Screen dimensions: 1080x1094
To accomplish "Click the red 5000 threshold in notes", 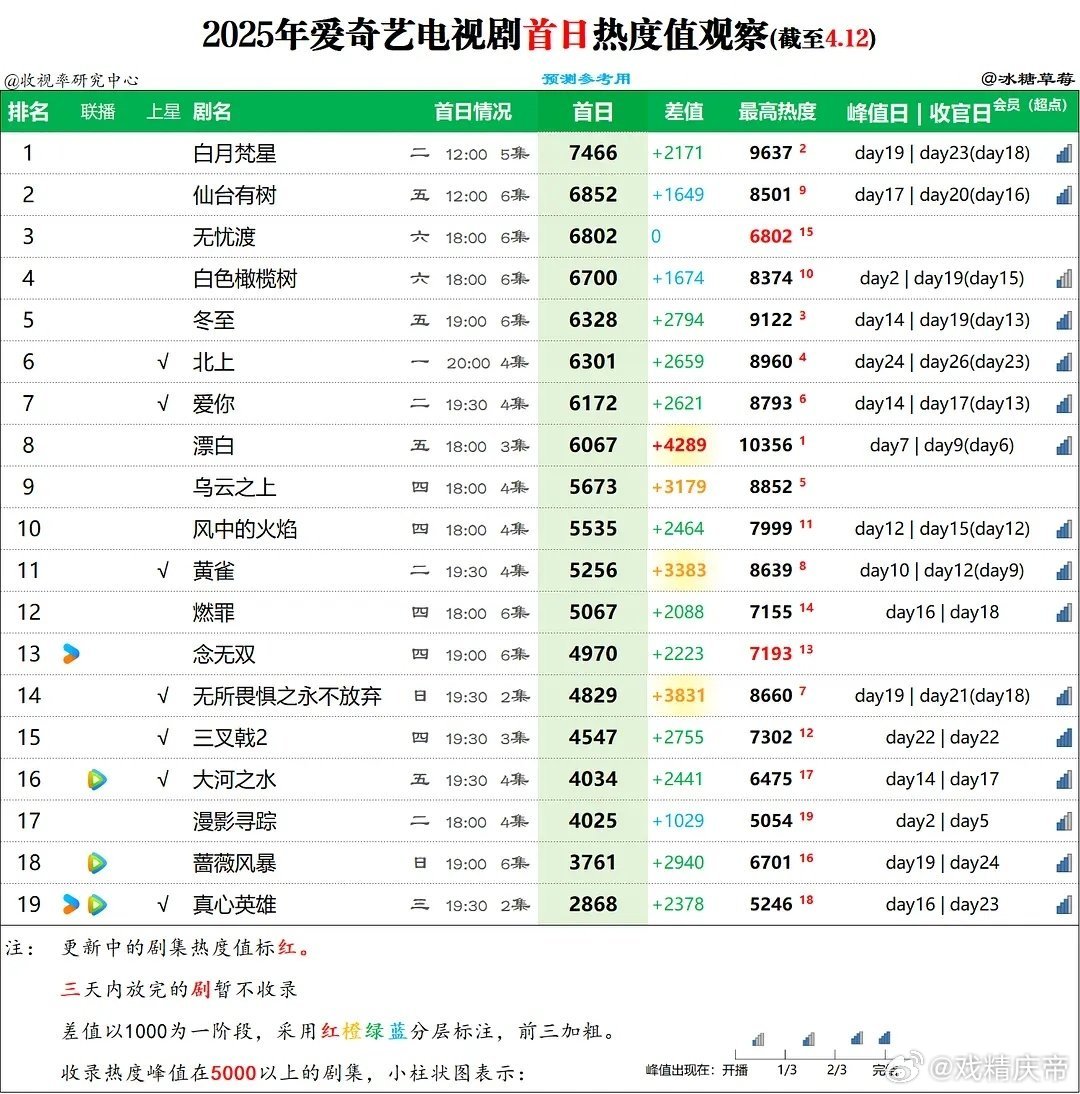I will pos(233,1072).
